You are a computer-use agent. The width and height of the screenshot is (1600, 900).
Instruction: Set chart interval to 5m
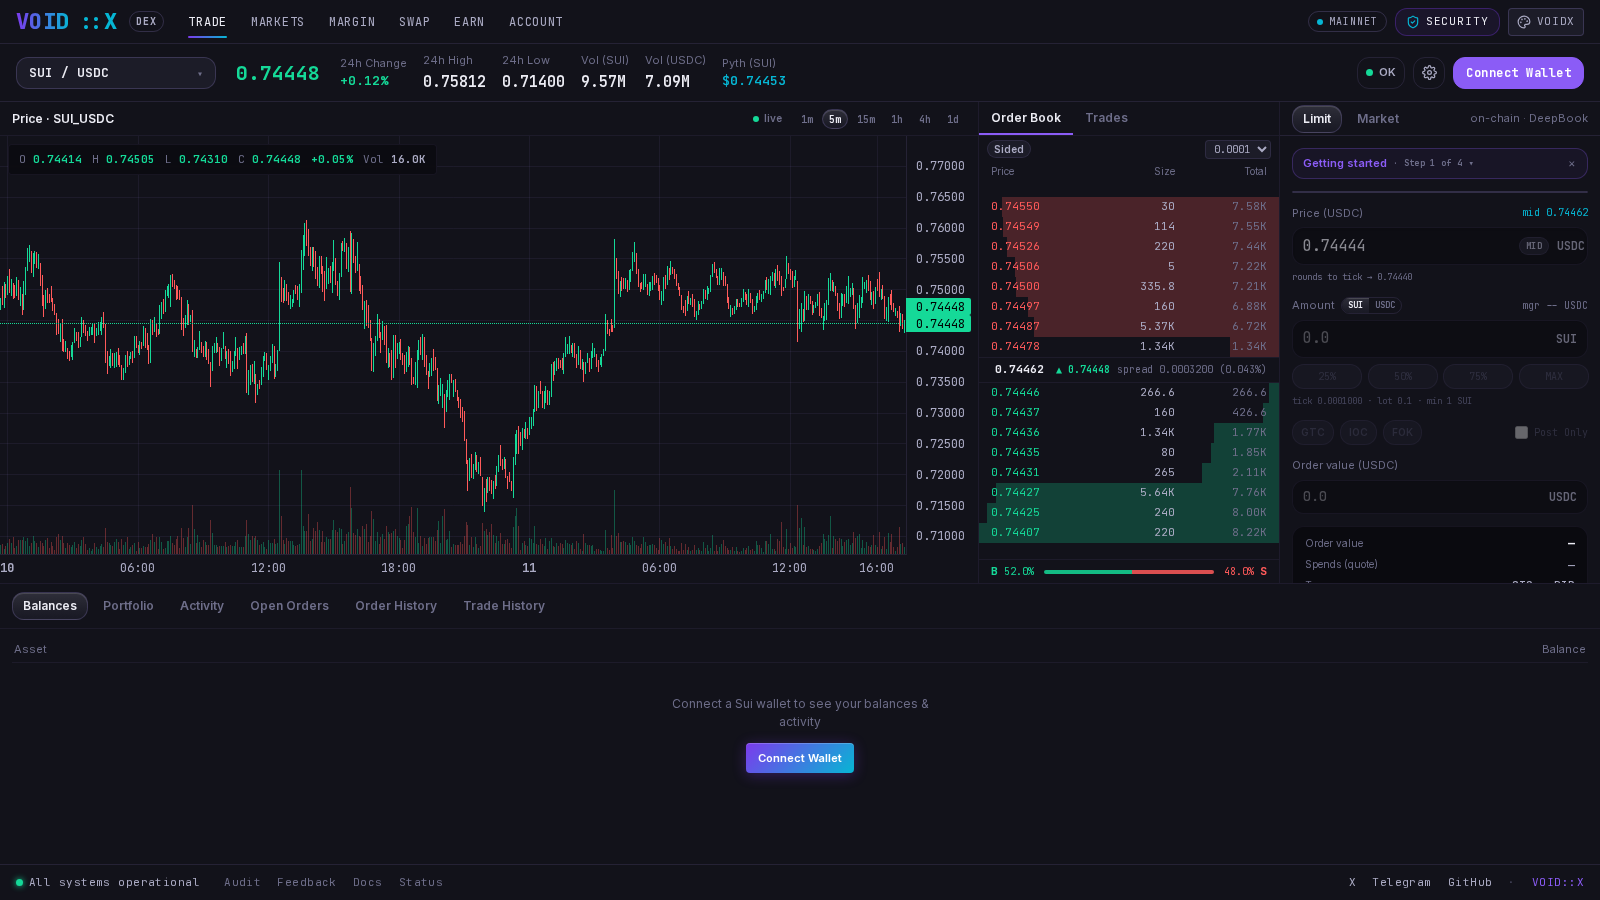pos(835,119)
